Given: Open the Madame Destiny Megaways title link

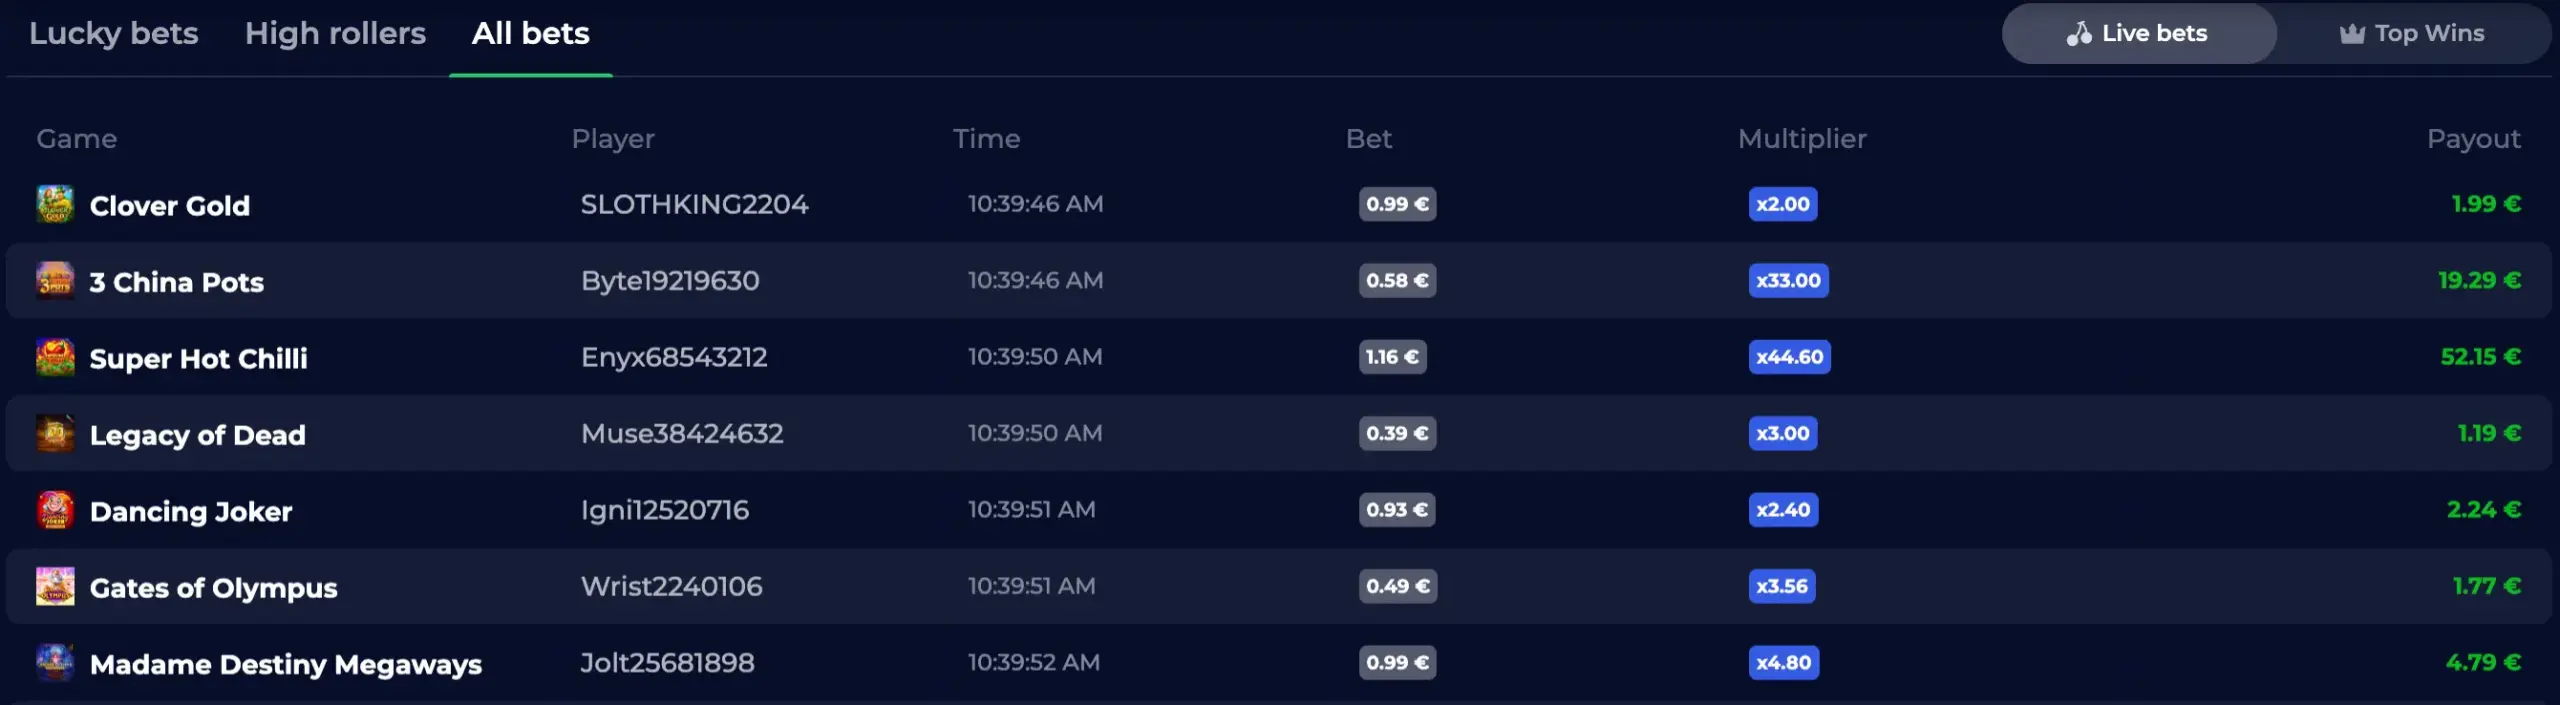Looking at the screenshot, I should tap(286, 664).
